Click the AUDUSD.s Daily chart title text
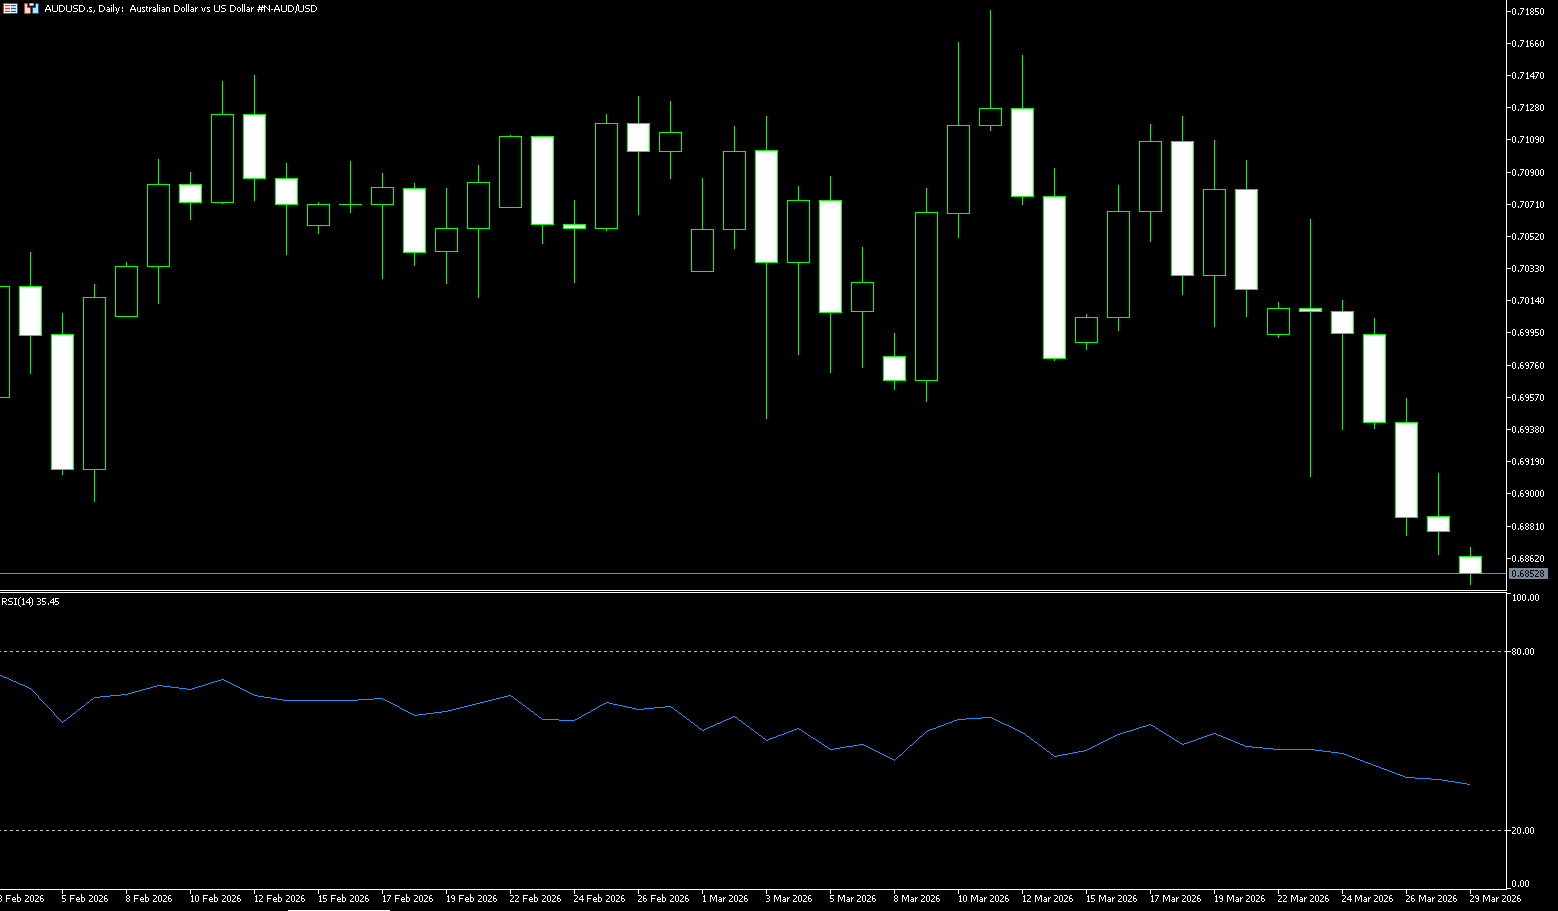 tap(180, 8)
